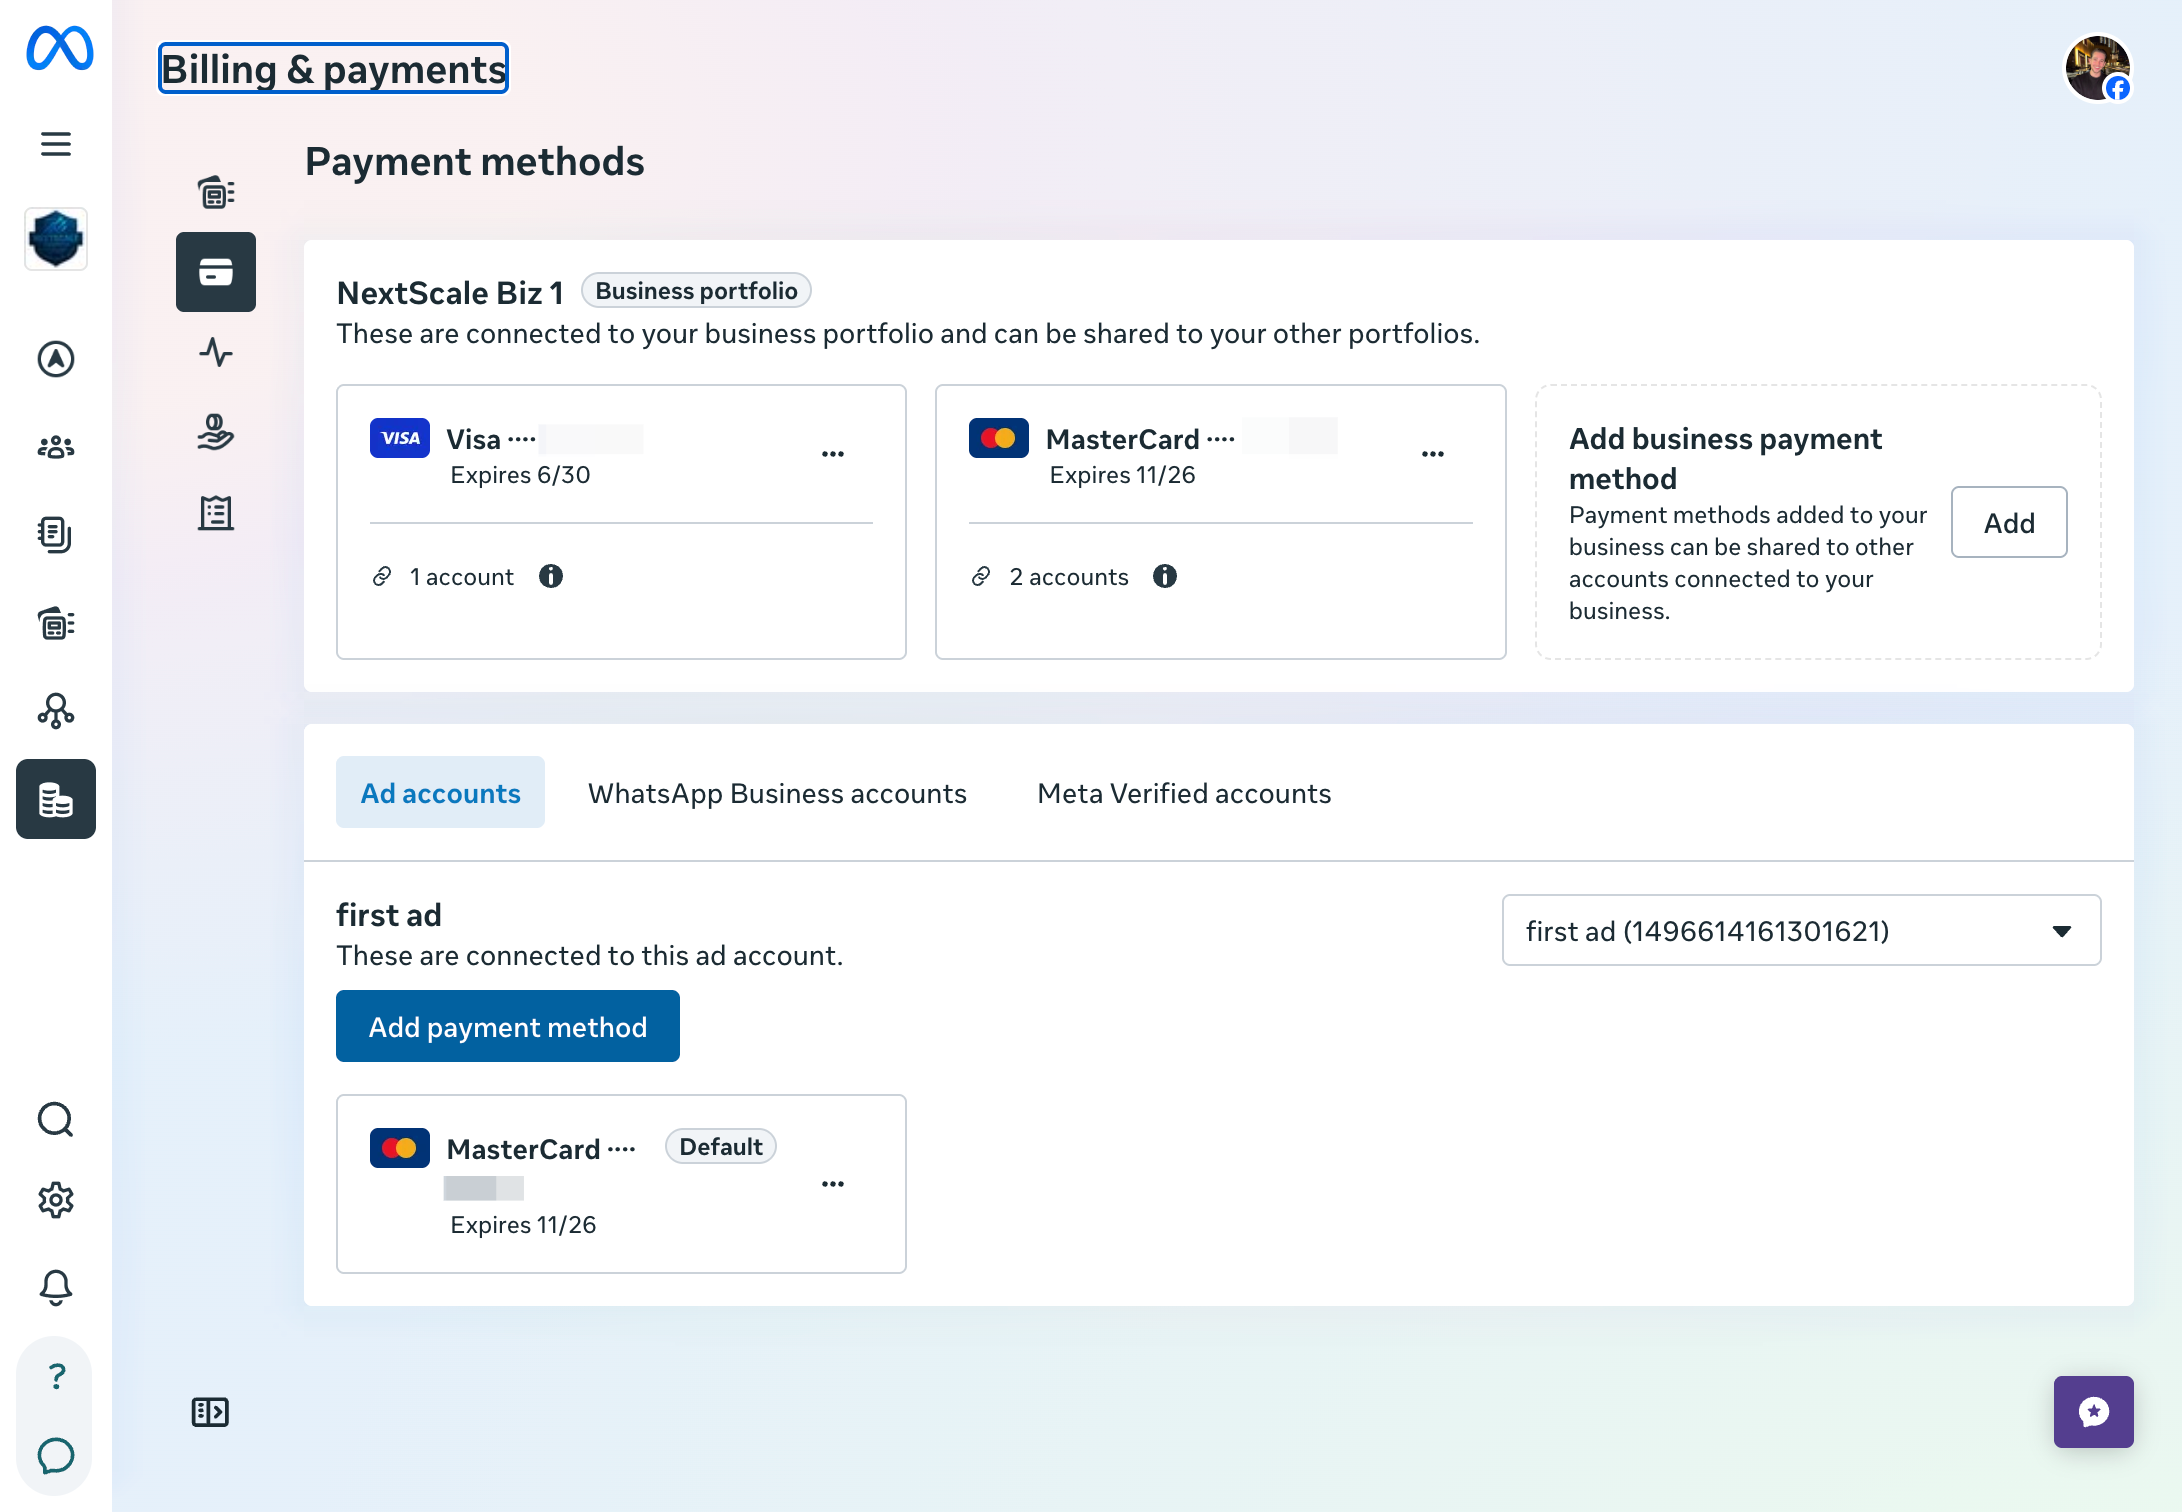
Task: Click the Business portfolio badge
Action: point(696,291)
